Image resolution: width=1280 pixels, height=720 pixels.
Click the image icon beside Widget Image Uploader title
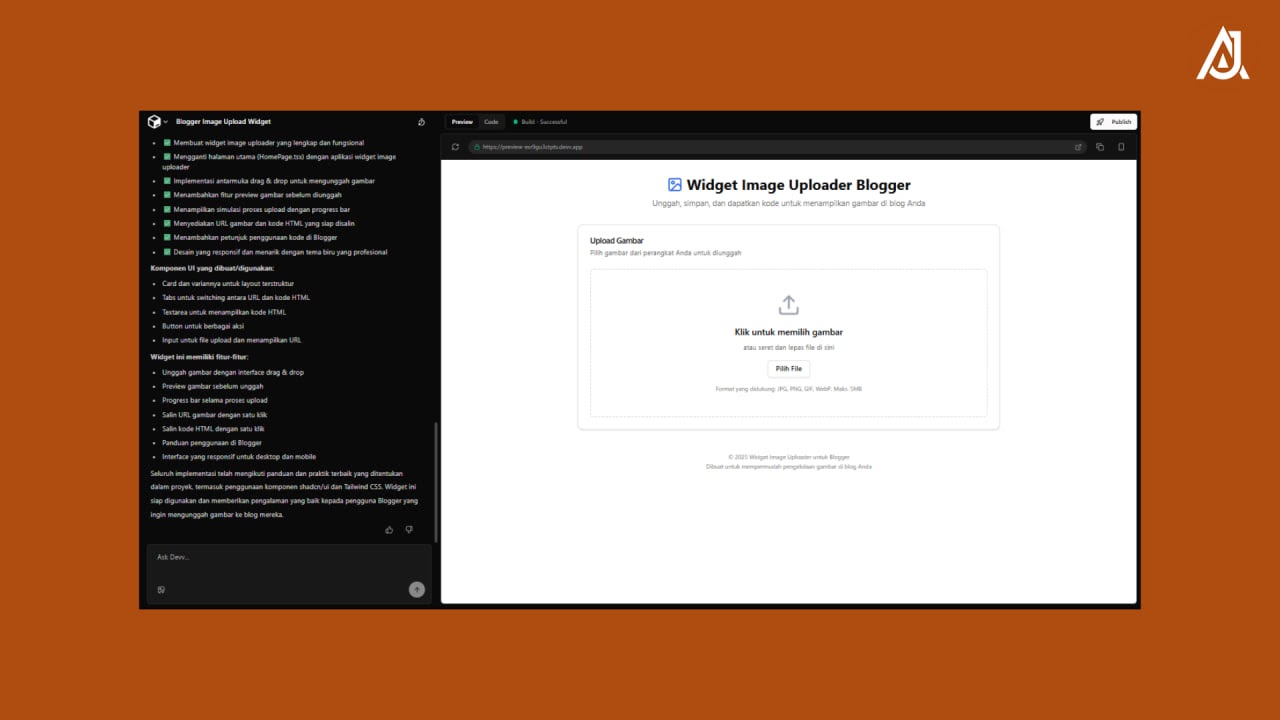point(674,185)
